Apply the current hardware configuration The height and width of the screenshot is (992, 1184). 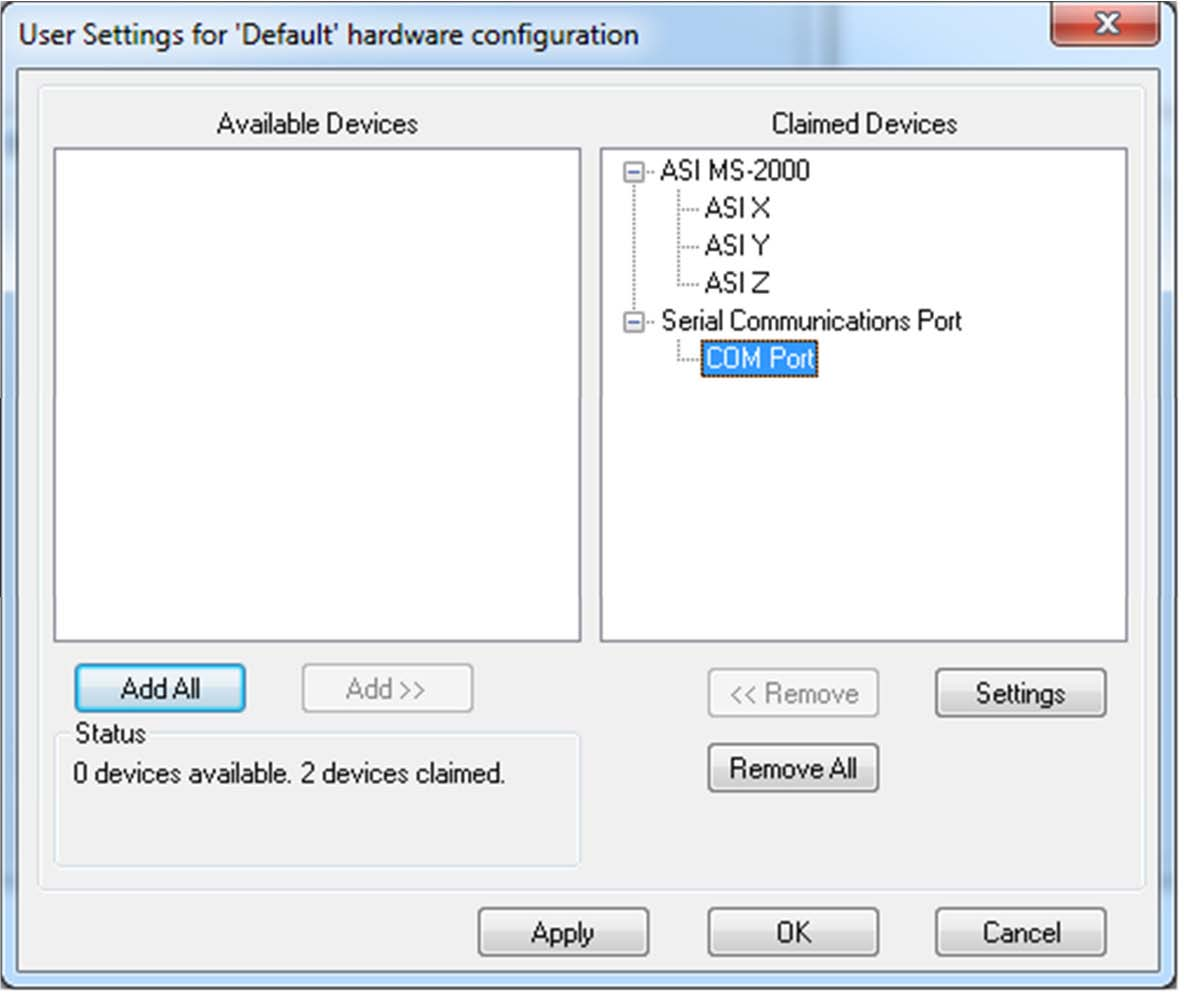pyautogui.click(x=563, y=931)
